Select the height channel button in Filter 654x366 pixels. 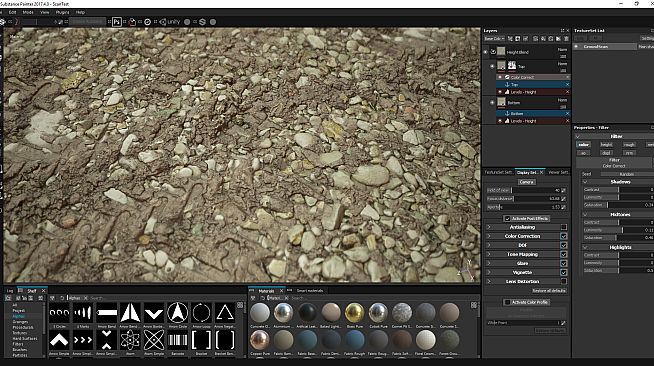606,145
